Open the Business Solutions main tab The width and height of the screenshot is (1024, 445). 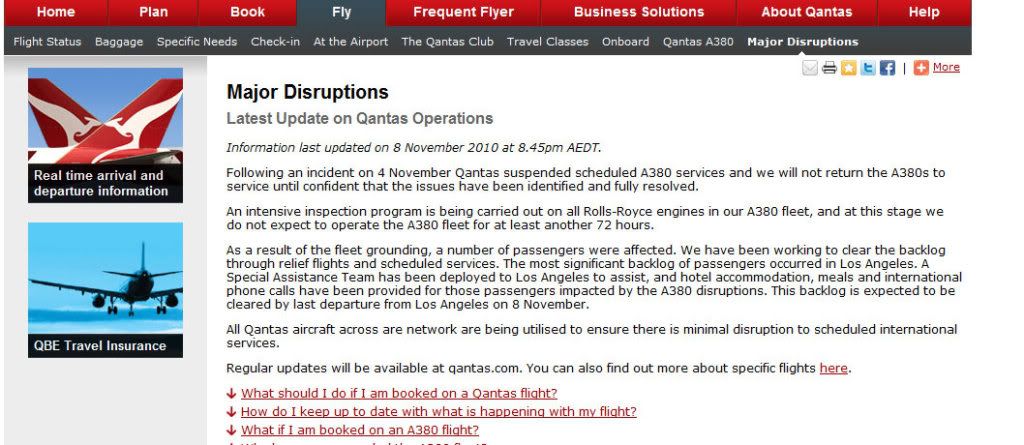coord(639,12)
